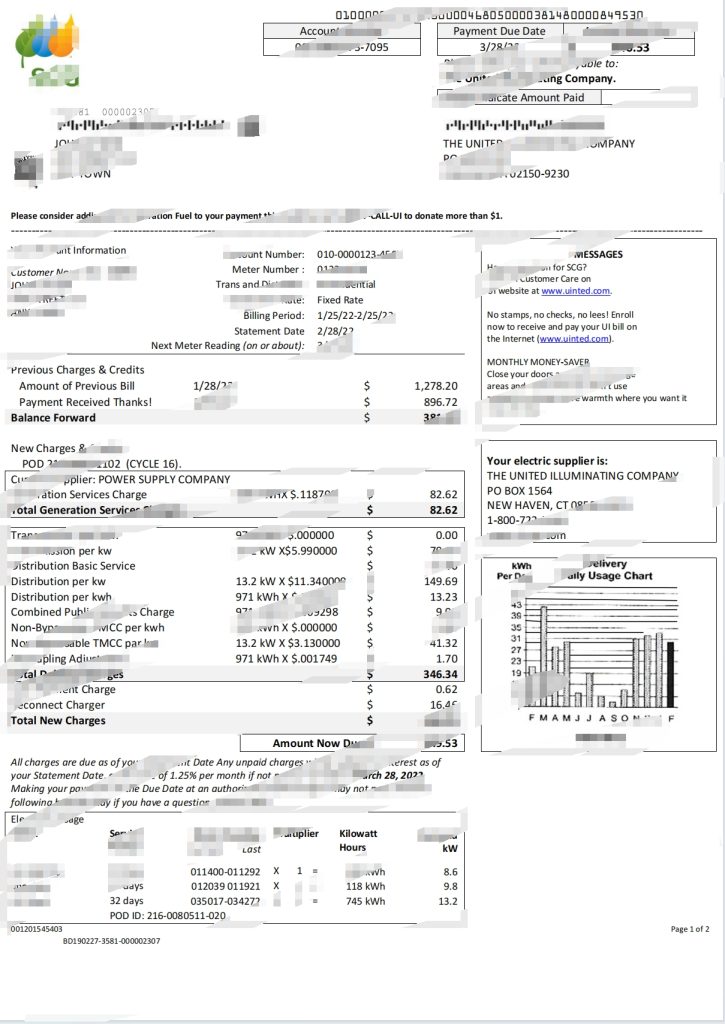Viewport: 725px width, 1024px height.
Task: Open www.uinted.com link after 'website at'
Action: [x=576, y=291]
